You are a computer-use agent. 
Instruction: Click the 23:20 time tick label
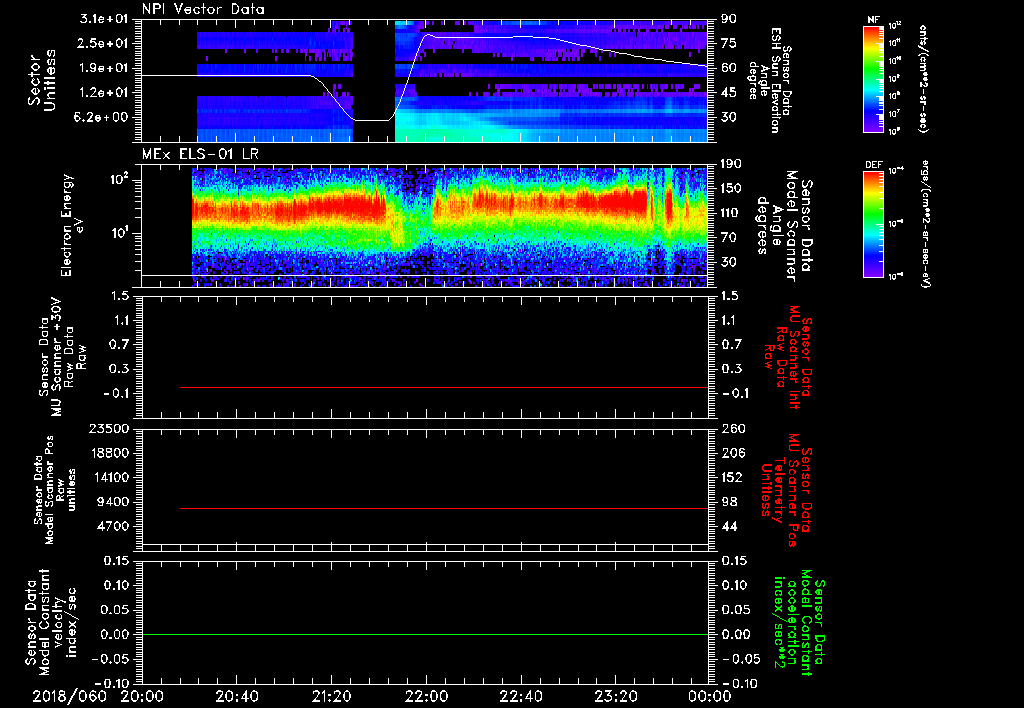[x=615, y=696]
